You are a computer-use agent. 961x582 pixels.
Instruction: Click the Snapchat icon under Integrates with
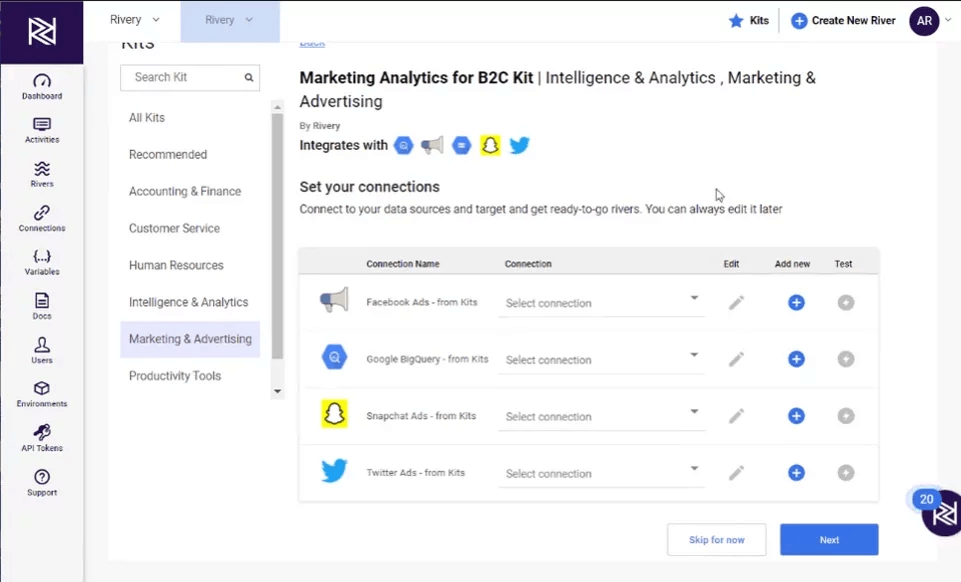click(x=490, y=145)
